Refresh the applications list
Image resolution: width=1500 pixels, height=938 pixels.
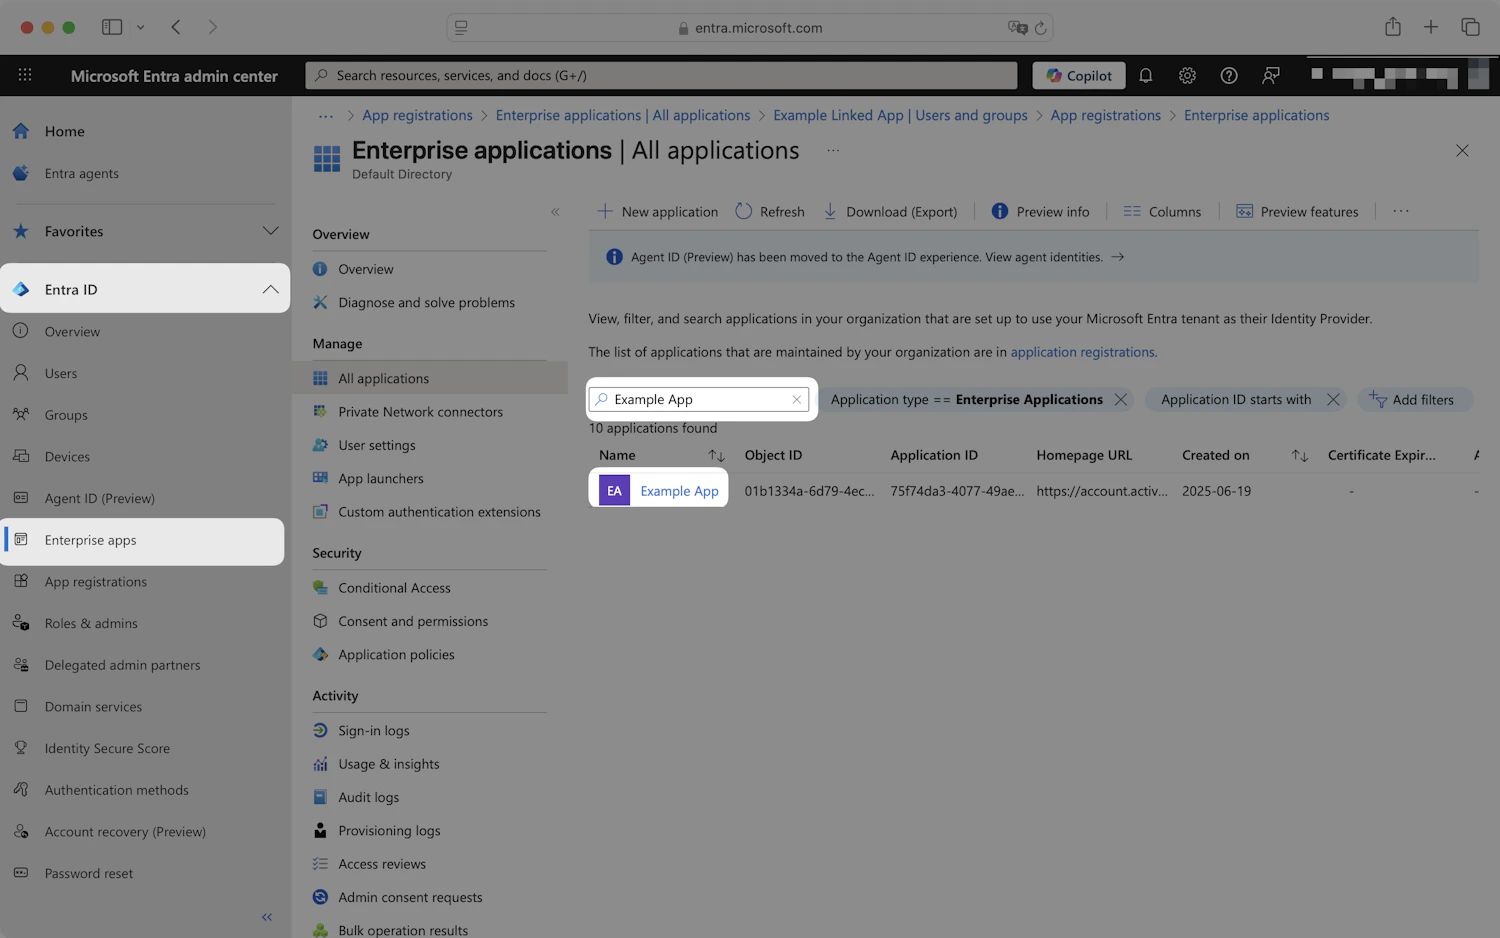(x=770, y=212)
